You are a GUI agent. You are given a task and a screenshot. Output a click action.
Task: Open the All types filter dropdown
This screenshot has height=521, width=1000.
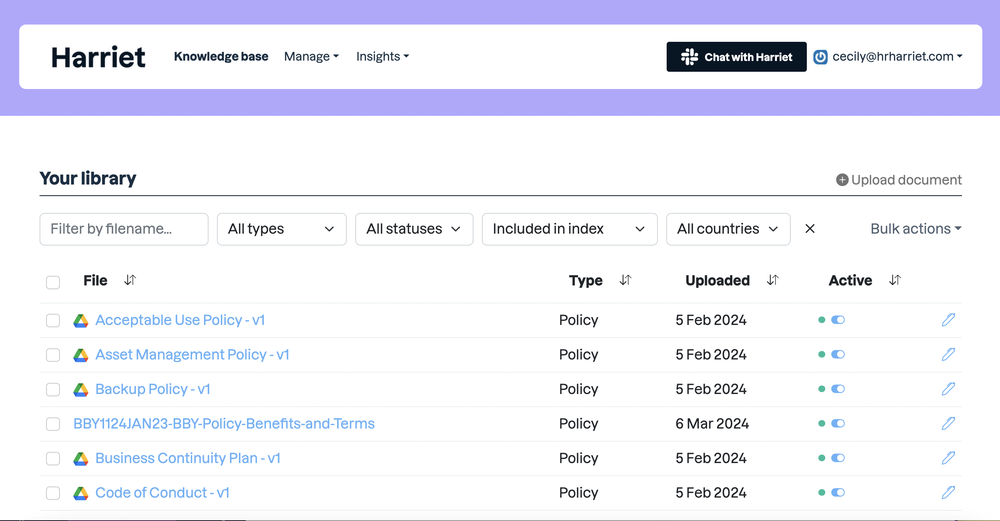pyautogui.click(x=281, y=229)
